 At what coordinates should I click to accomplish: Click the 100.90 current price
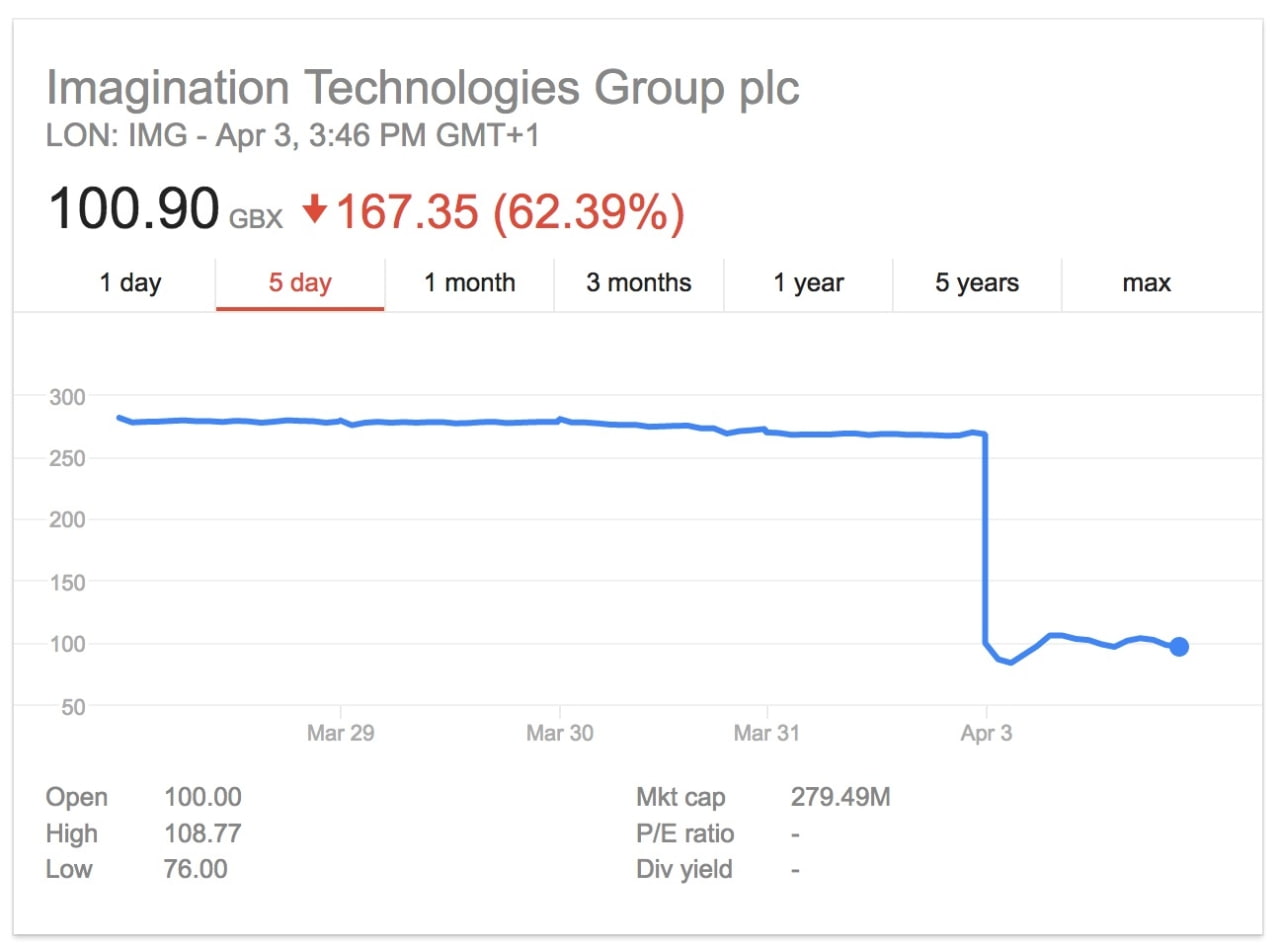(133, 210)
